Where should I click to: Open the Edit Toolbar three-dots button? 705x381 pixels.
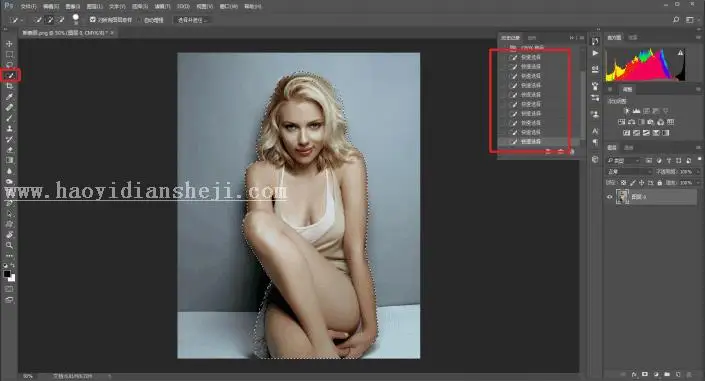[9, 255]
